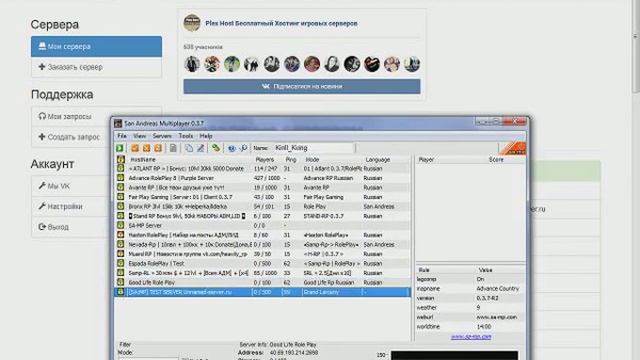Open the Tools menu
This screenshot has height=360, width=640.
[x=186, y=136]
